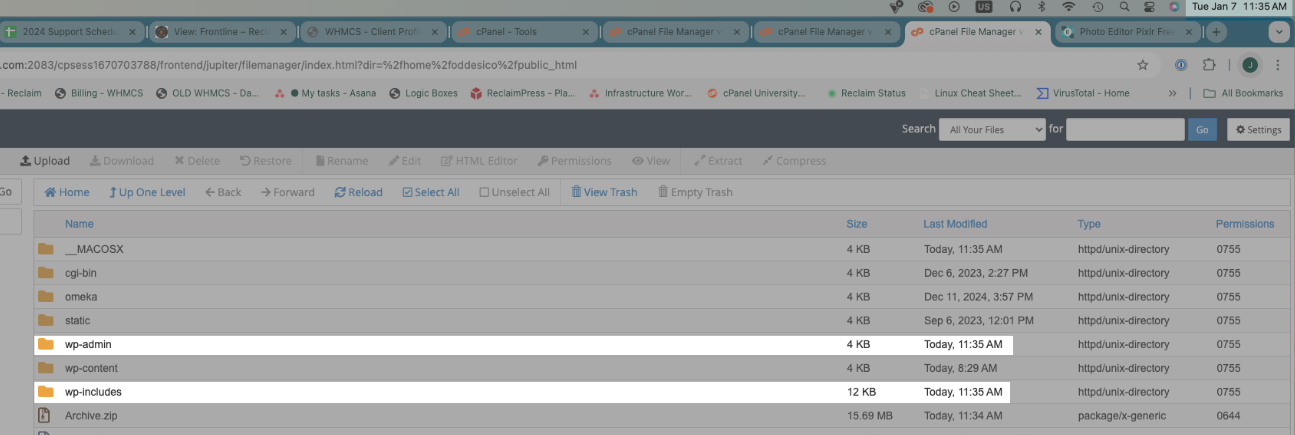The height and width of the screenshot is (435, 1295).
Task: Open Billing - WHMCS bookmark
Action: point(99,93)
